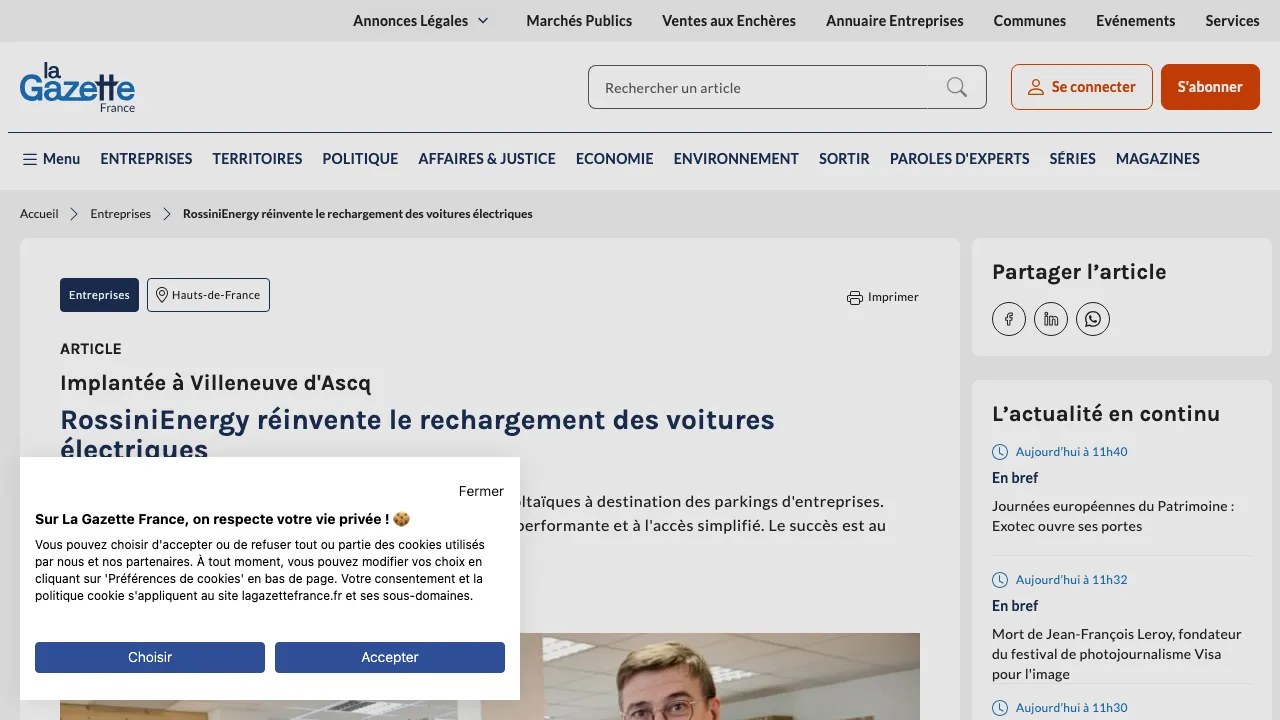Click the S'abonner button
Viewport: 1280px width, 720px height.
point(1210,87)
